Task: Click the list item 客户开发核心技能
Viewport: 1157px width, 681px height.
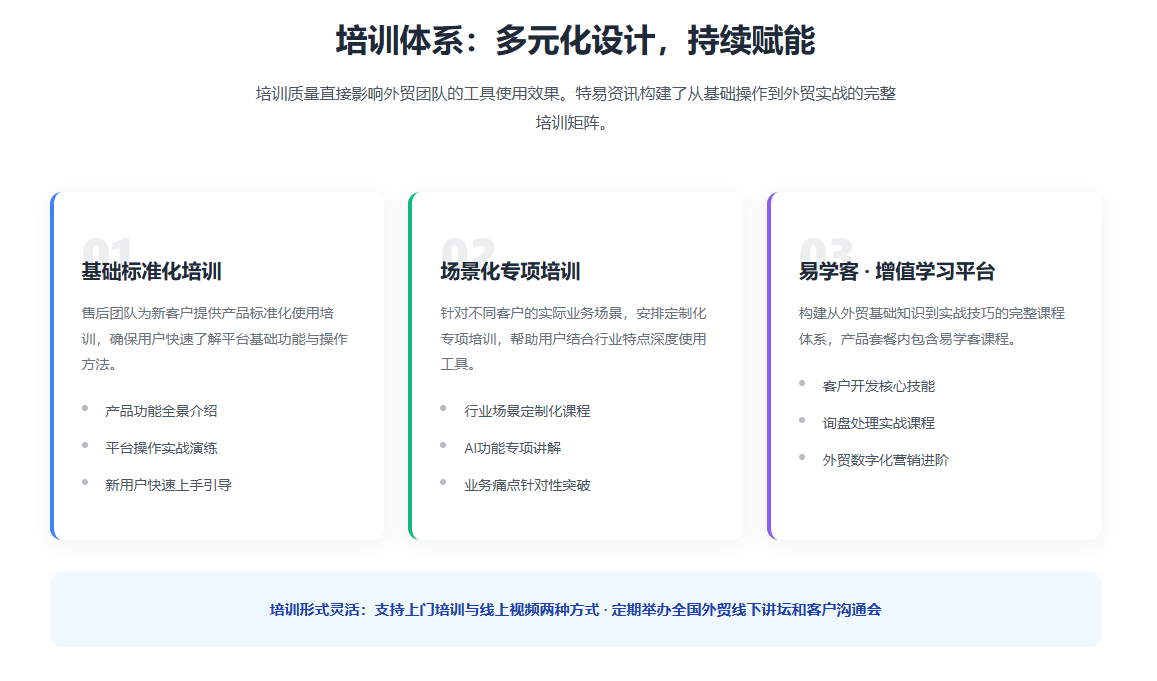Action: click(878, 386)
